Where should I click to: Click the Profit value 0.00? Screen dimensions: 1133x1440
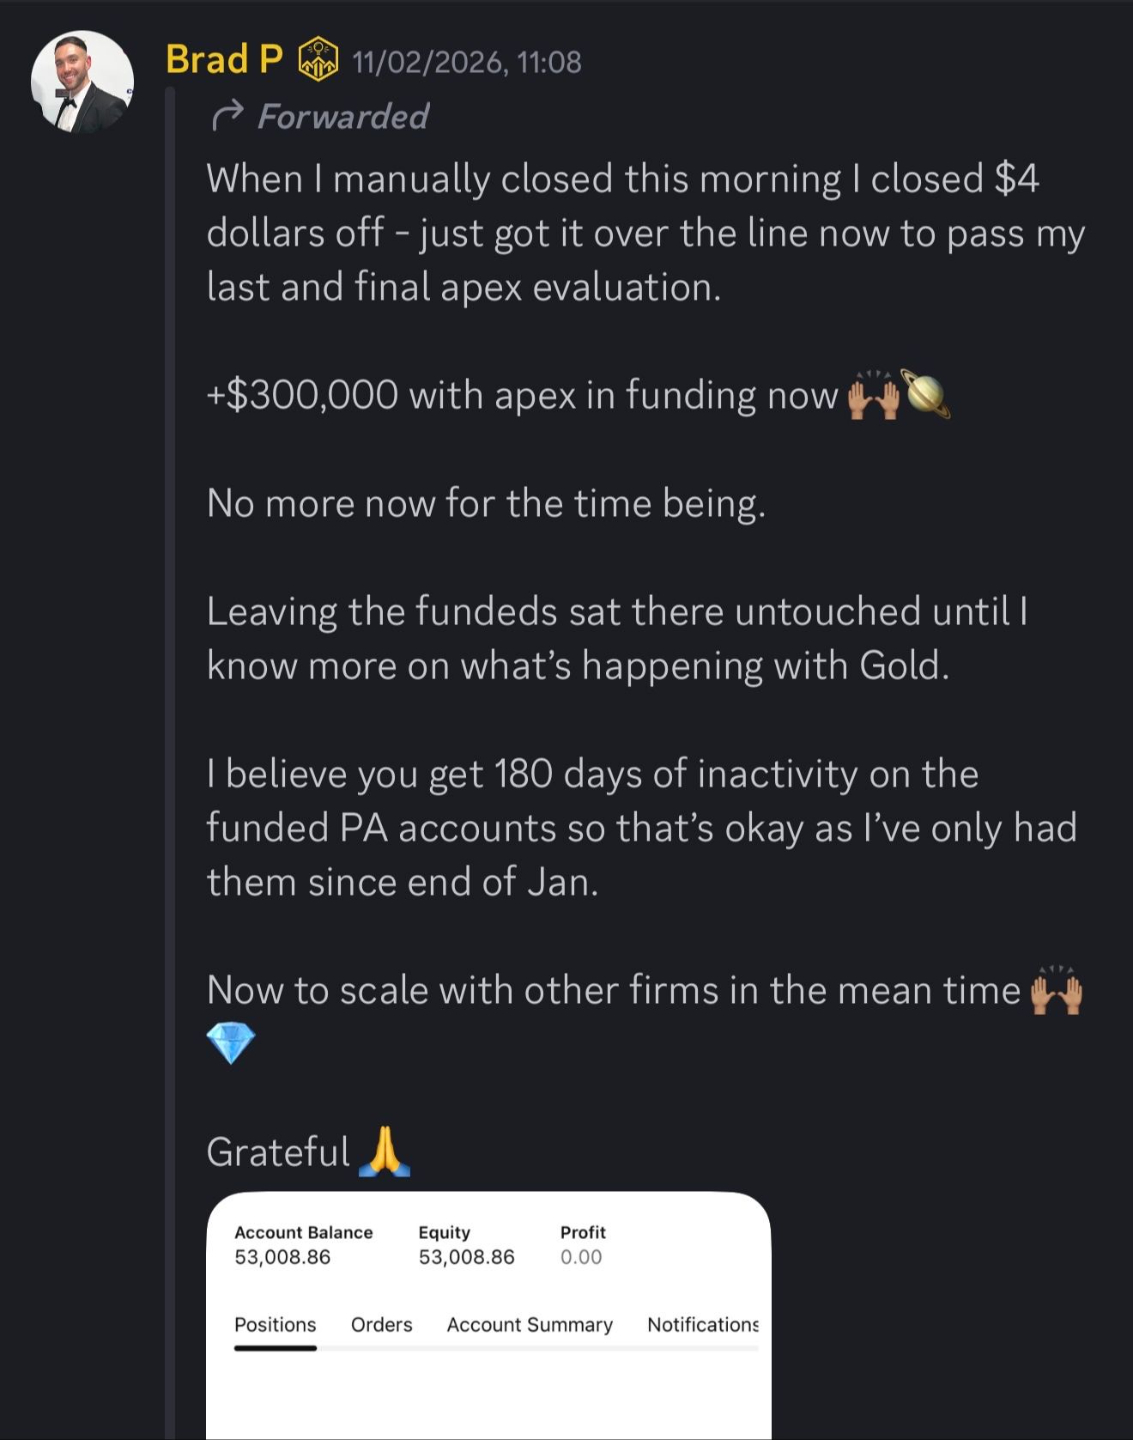[581, 1257]
